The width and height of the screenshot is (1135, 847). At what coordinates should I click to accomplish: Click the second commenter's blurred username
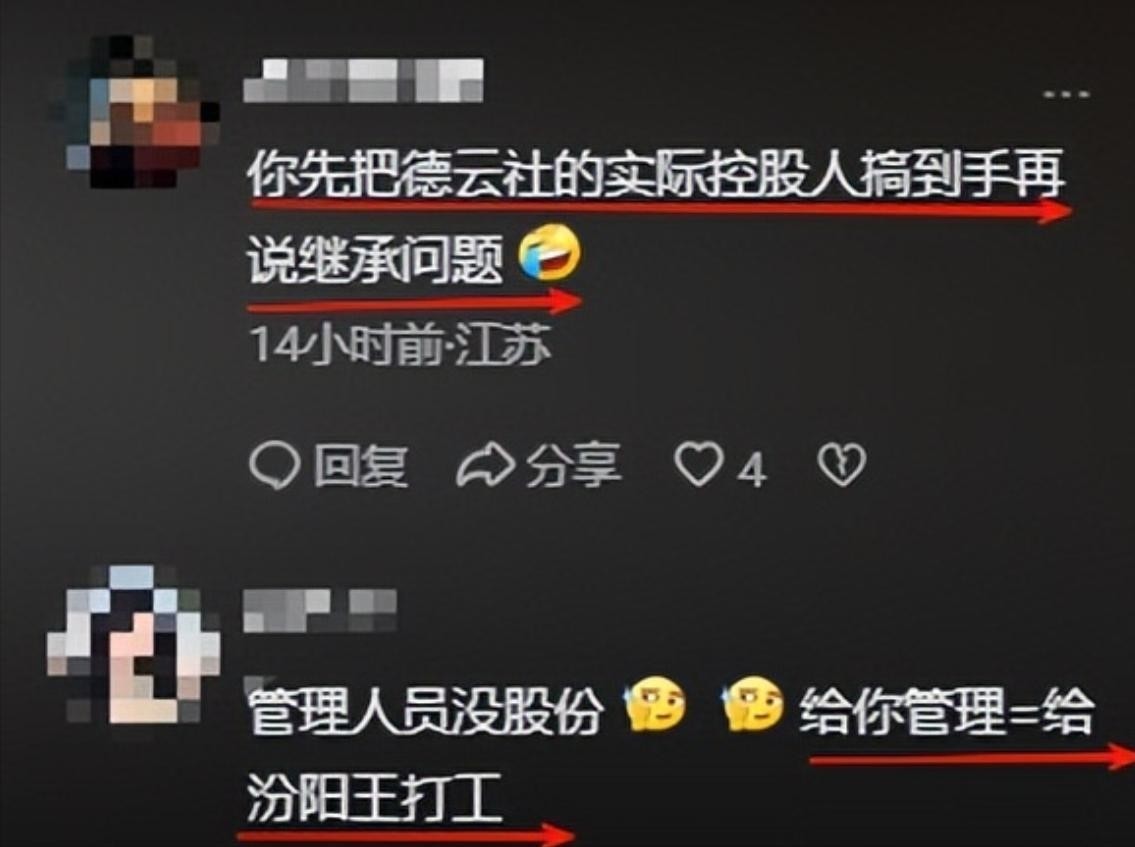pyautogui.click(x=320, y=611)
